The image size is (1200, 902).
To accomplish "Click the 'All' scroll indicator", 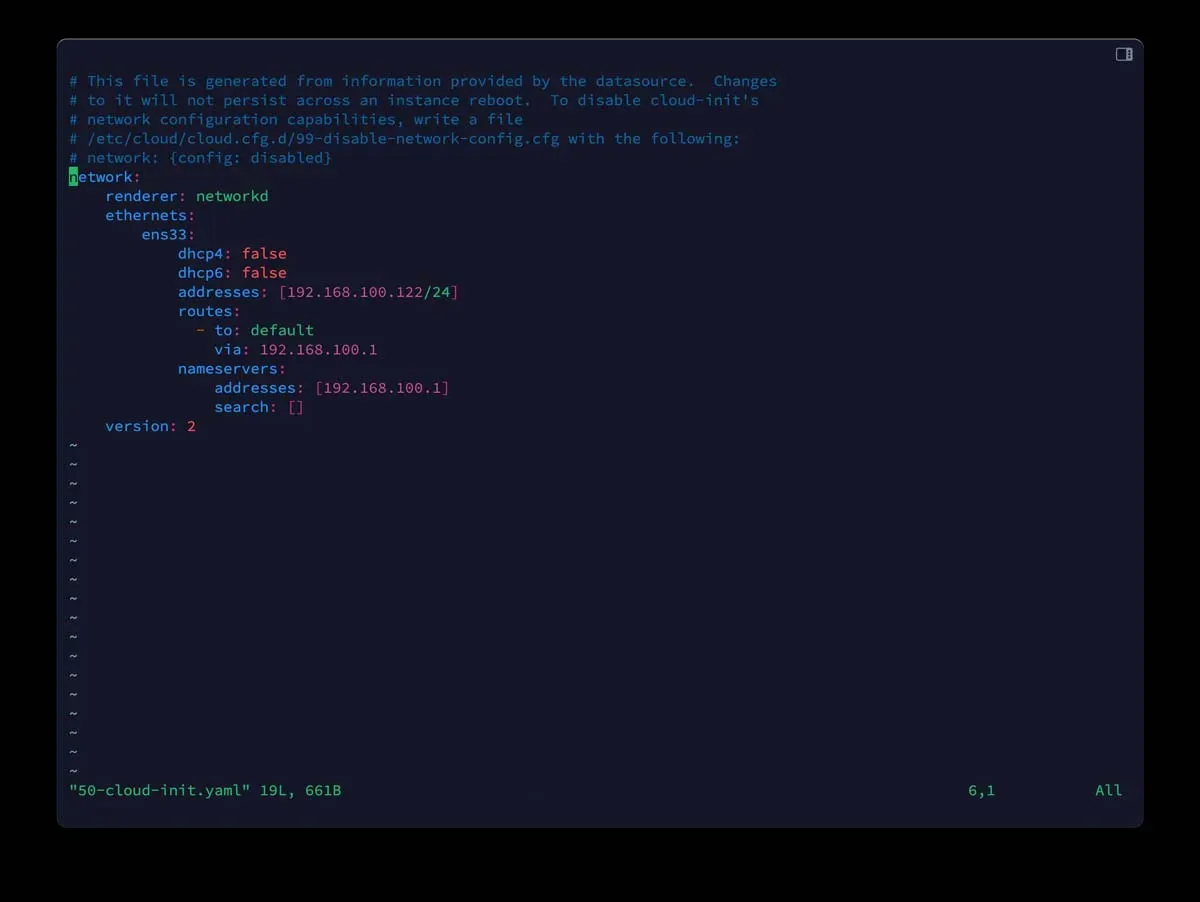I will pyautogui.click(x=1108, y=791).
